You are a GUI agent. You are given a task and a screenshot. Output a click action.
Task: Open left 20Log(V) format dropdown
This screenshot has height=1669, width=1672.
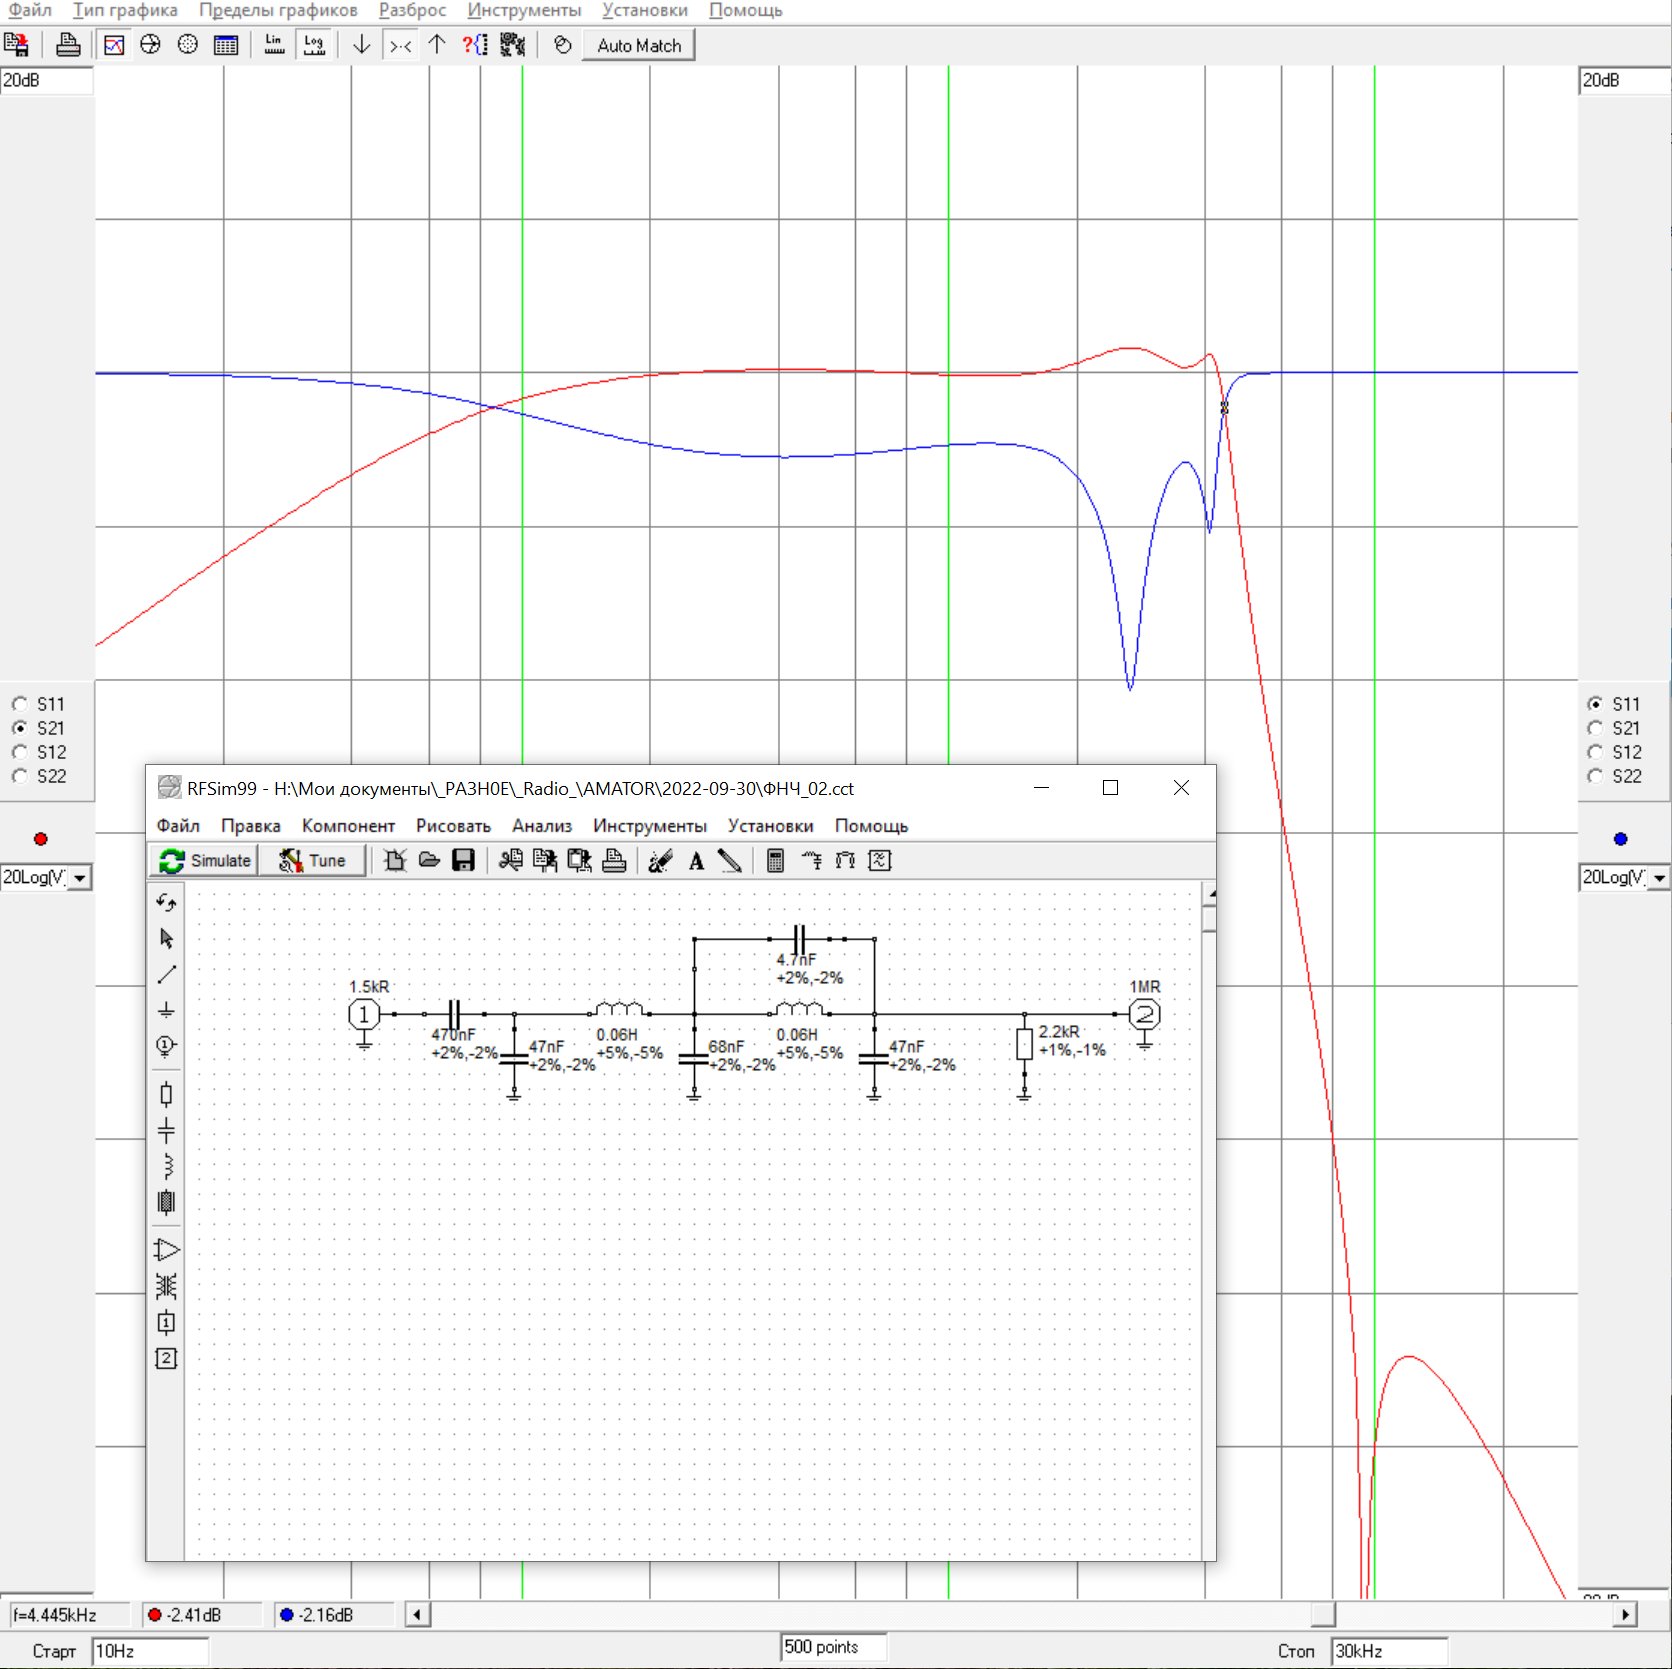80,878
